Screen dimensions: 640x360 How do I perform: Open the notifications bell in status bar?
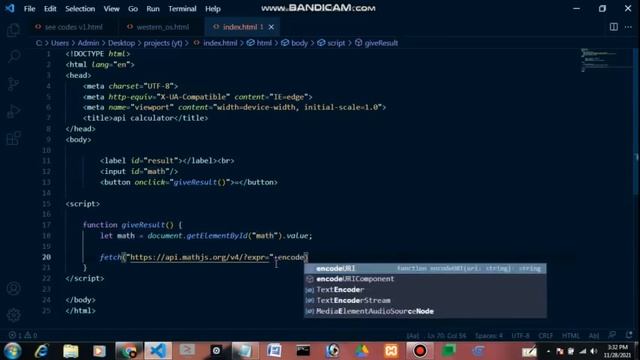coord(629,335)
